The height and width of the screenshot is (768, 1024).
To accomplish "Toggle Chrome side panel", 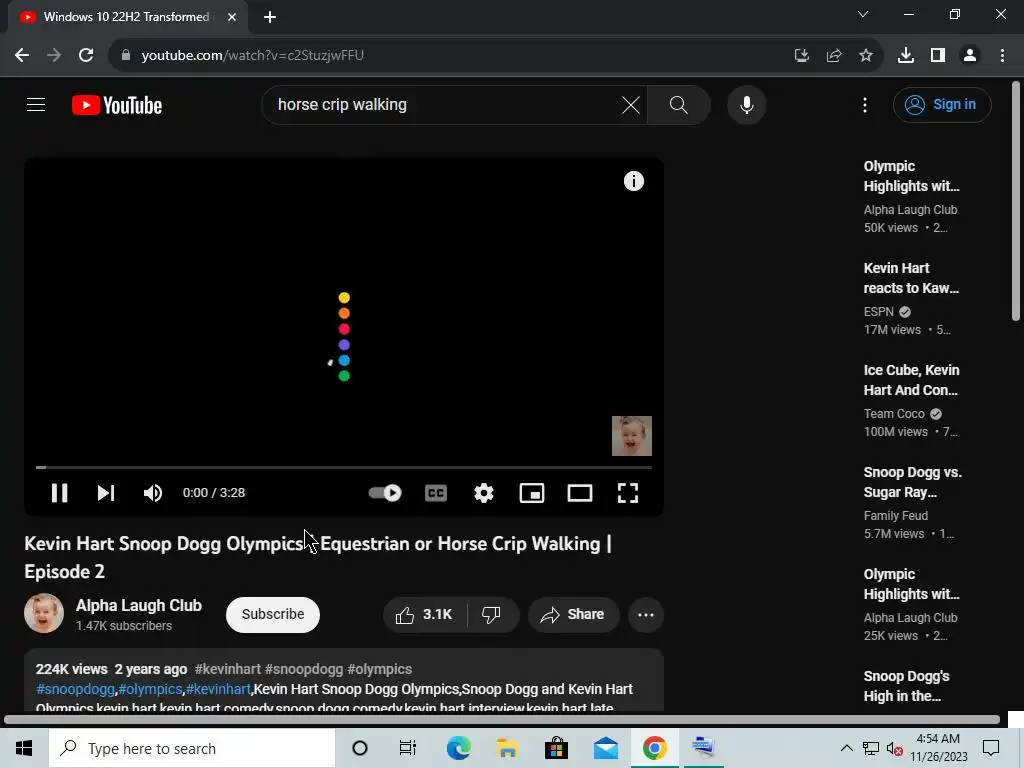I will [x=938, y=56].
